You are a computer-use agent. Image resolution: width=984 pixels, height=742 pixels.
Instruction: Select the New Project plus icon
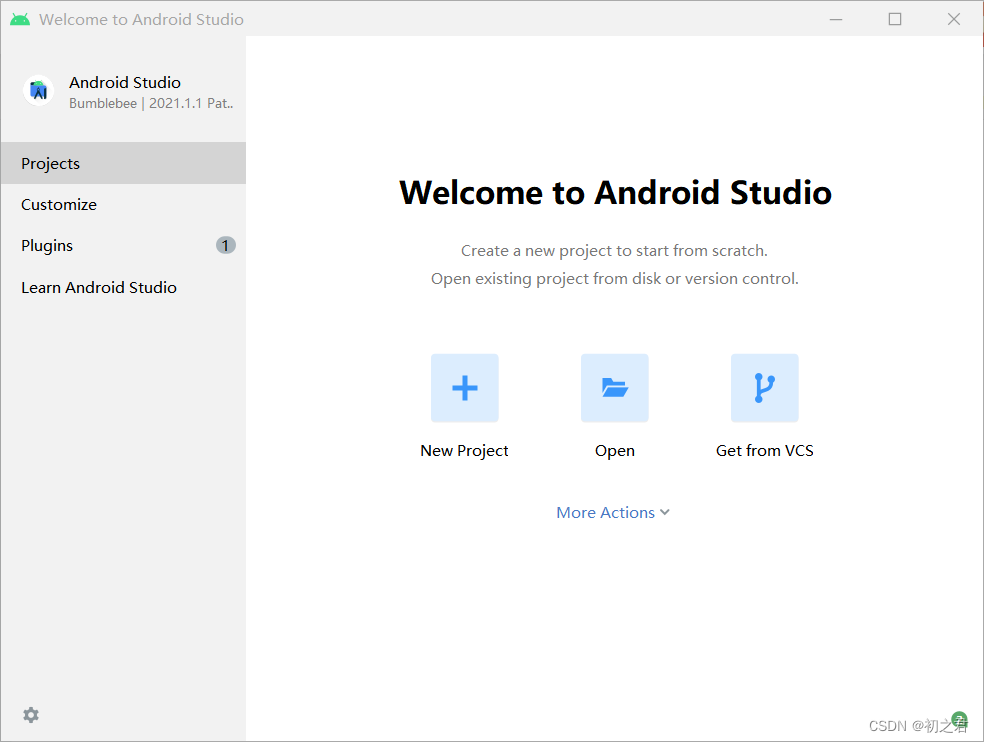(x=464, y=387)
